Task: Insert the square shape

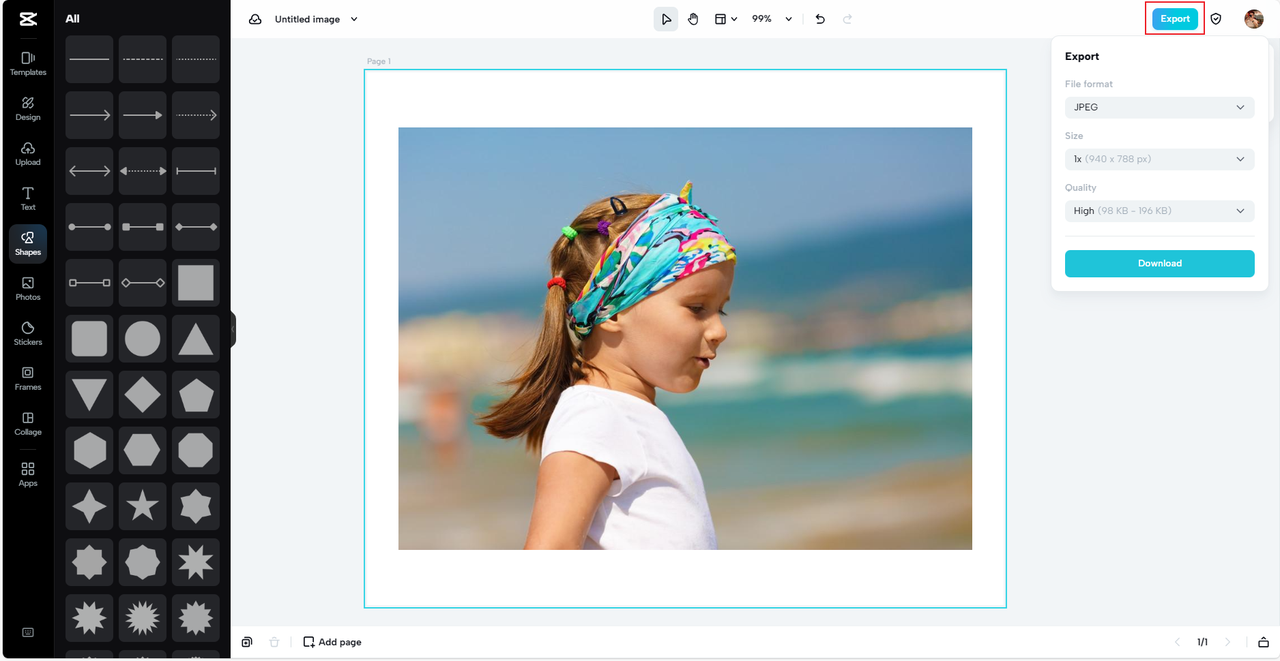Action: tap(196, 283)
